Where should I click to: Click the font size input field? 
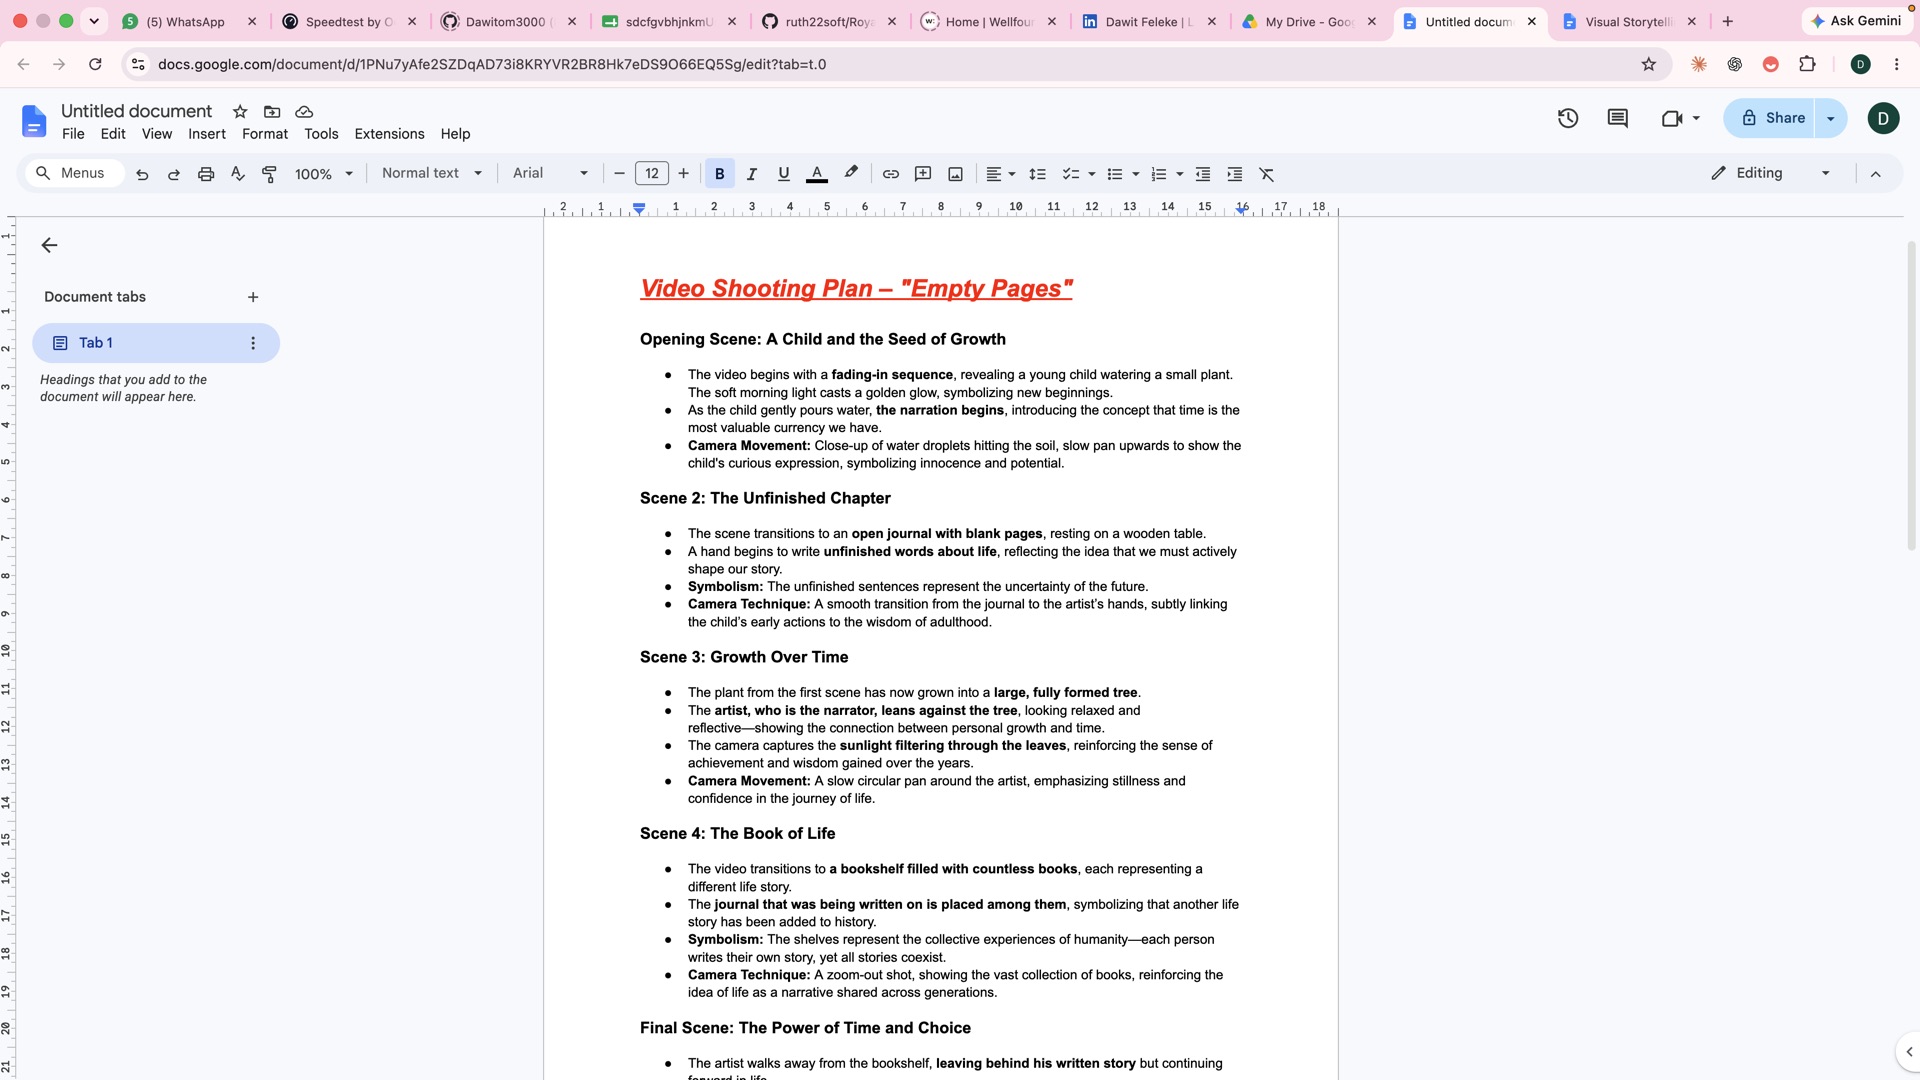pyautogui.click(x=652, y=174)
